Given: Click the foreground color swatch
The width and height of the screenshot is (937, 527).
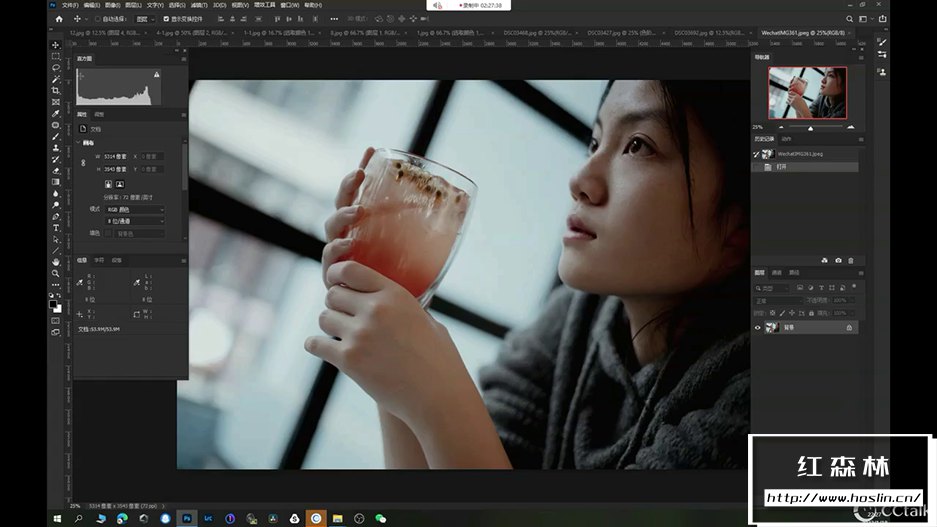Looking at the screenshot, I should 54,305.
